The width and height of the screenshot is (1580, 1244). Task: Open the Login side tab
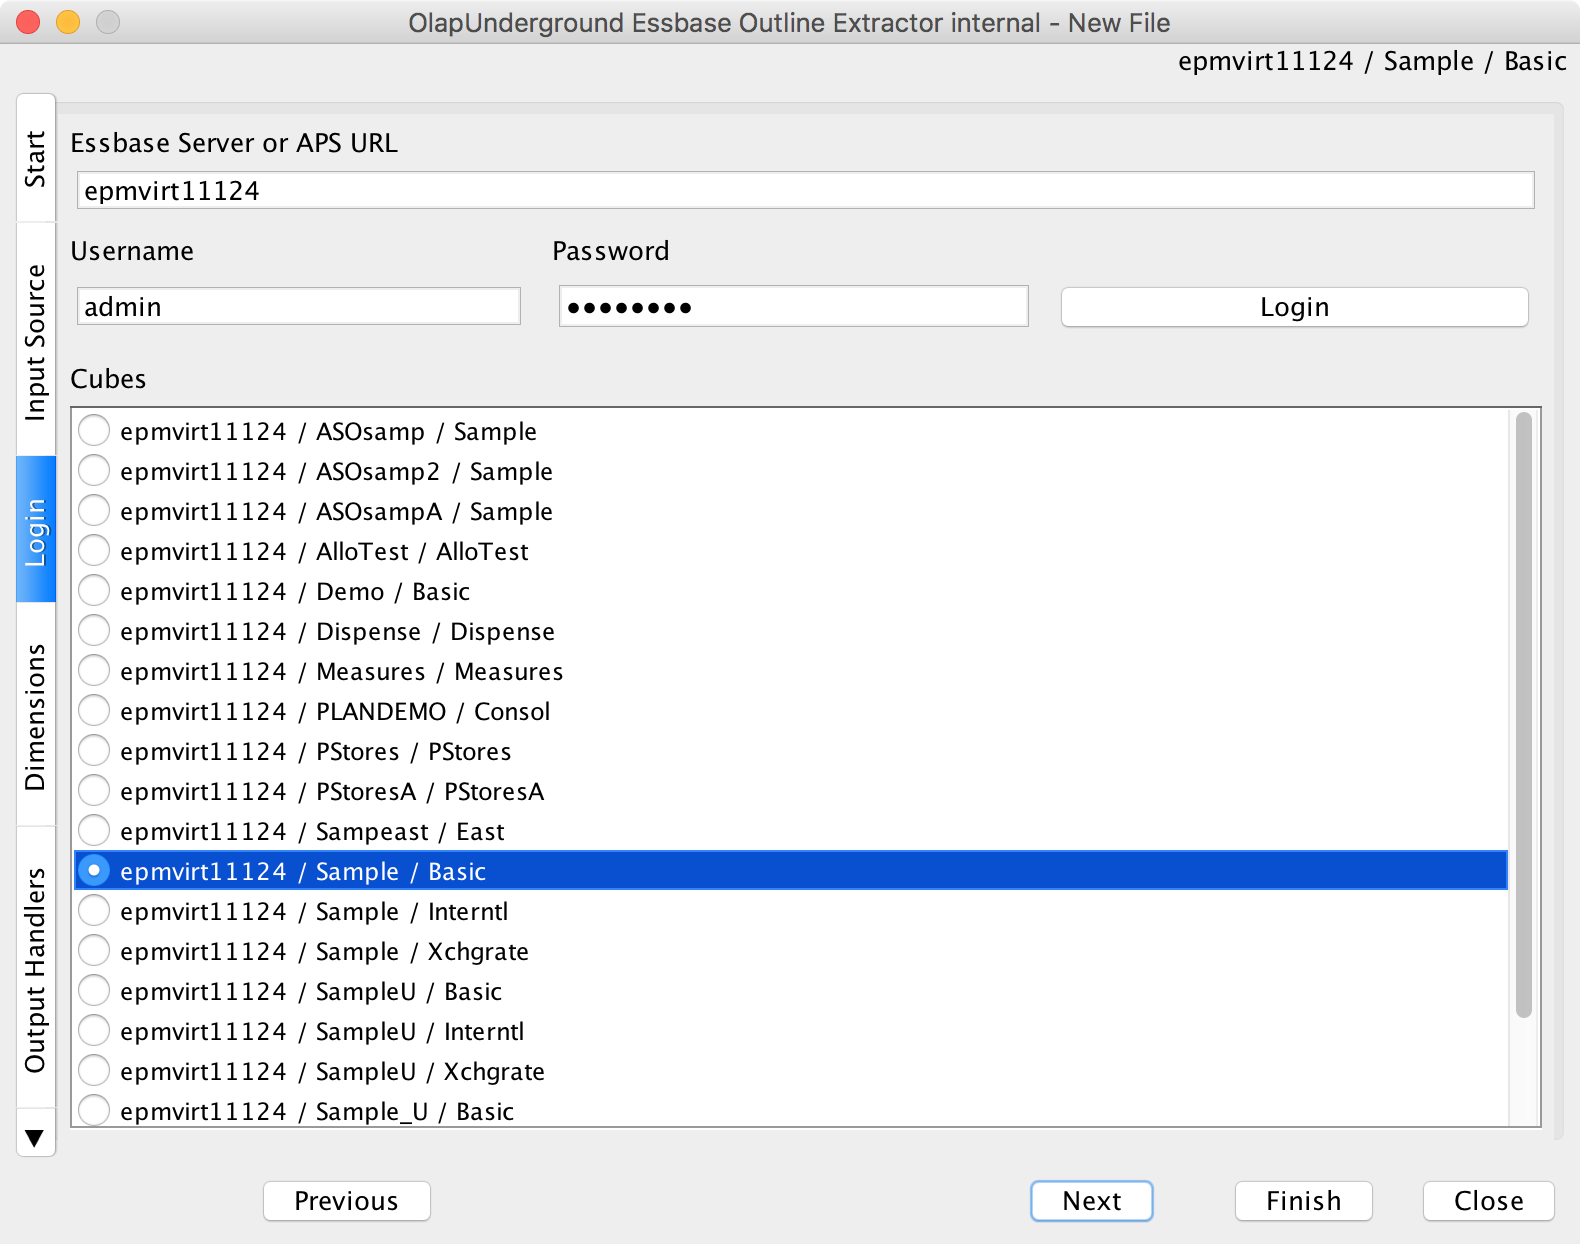tap(36, 529)
